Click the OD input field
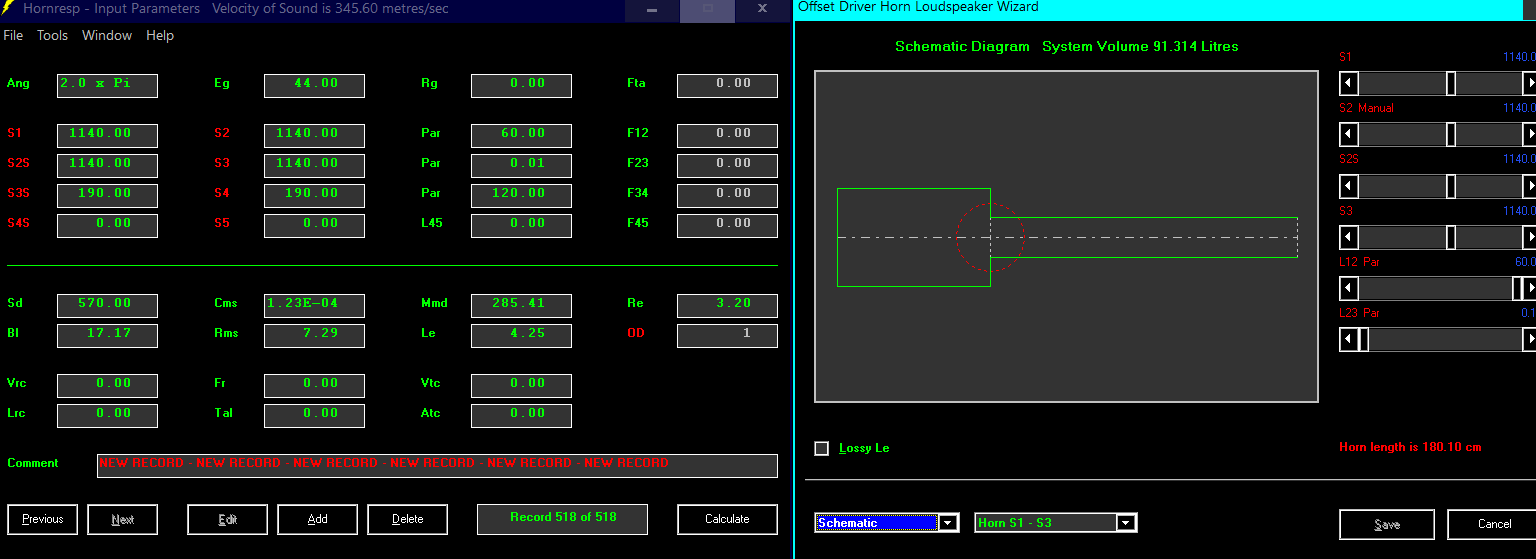 [727, 335]
